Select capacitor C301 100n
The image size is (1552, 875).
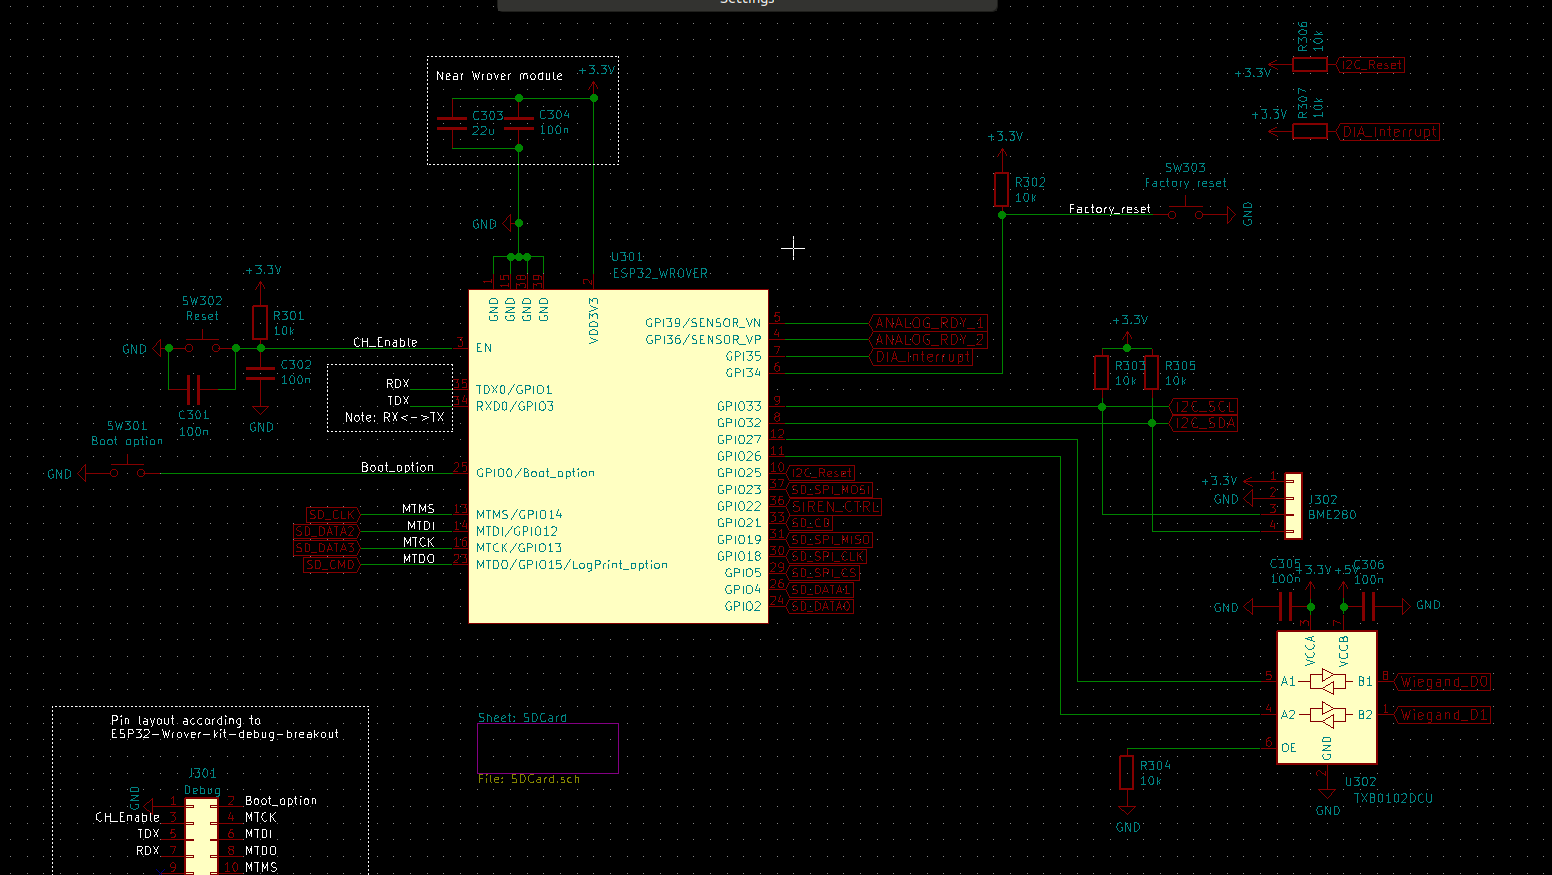[x=194, y=389]
